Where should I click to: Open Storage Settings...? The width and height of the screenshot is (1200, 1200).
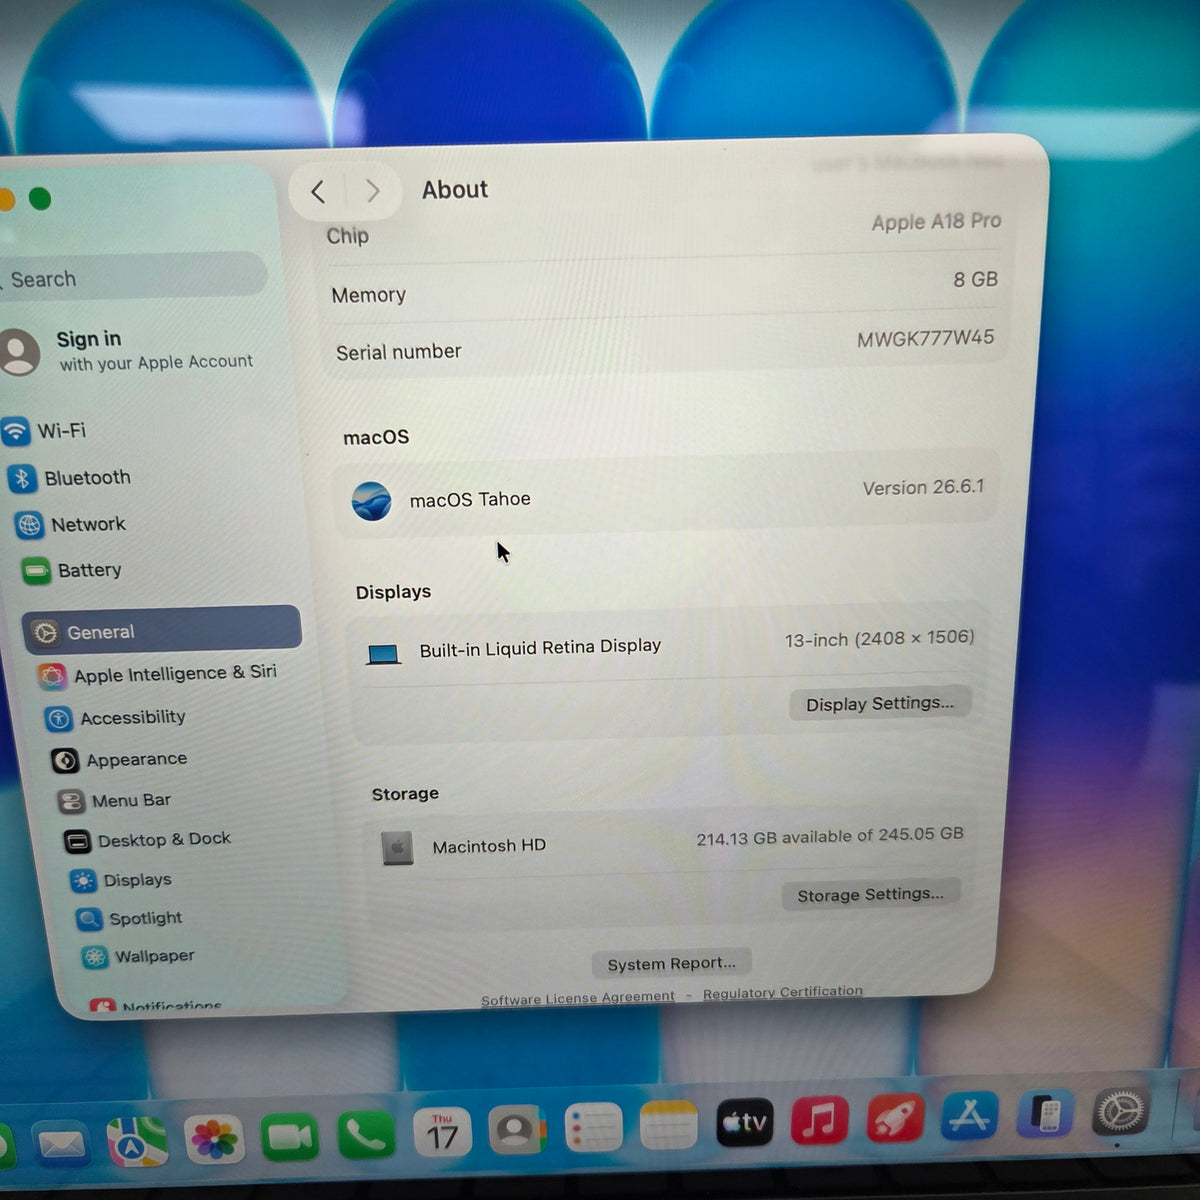click(870, 894)
